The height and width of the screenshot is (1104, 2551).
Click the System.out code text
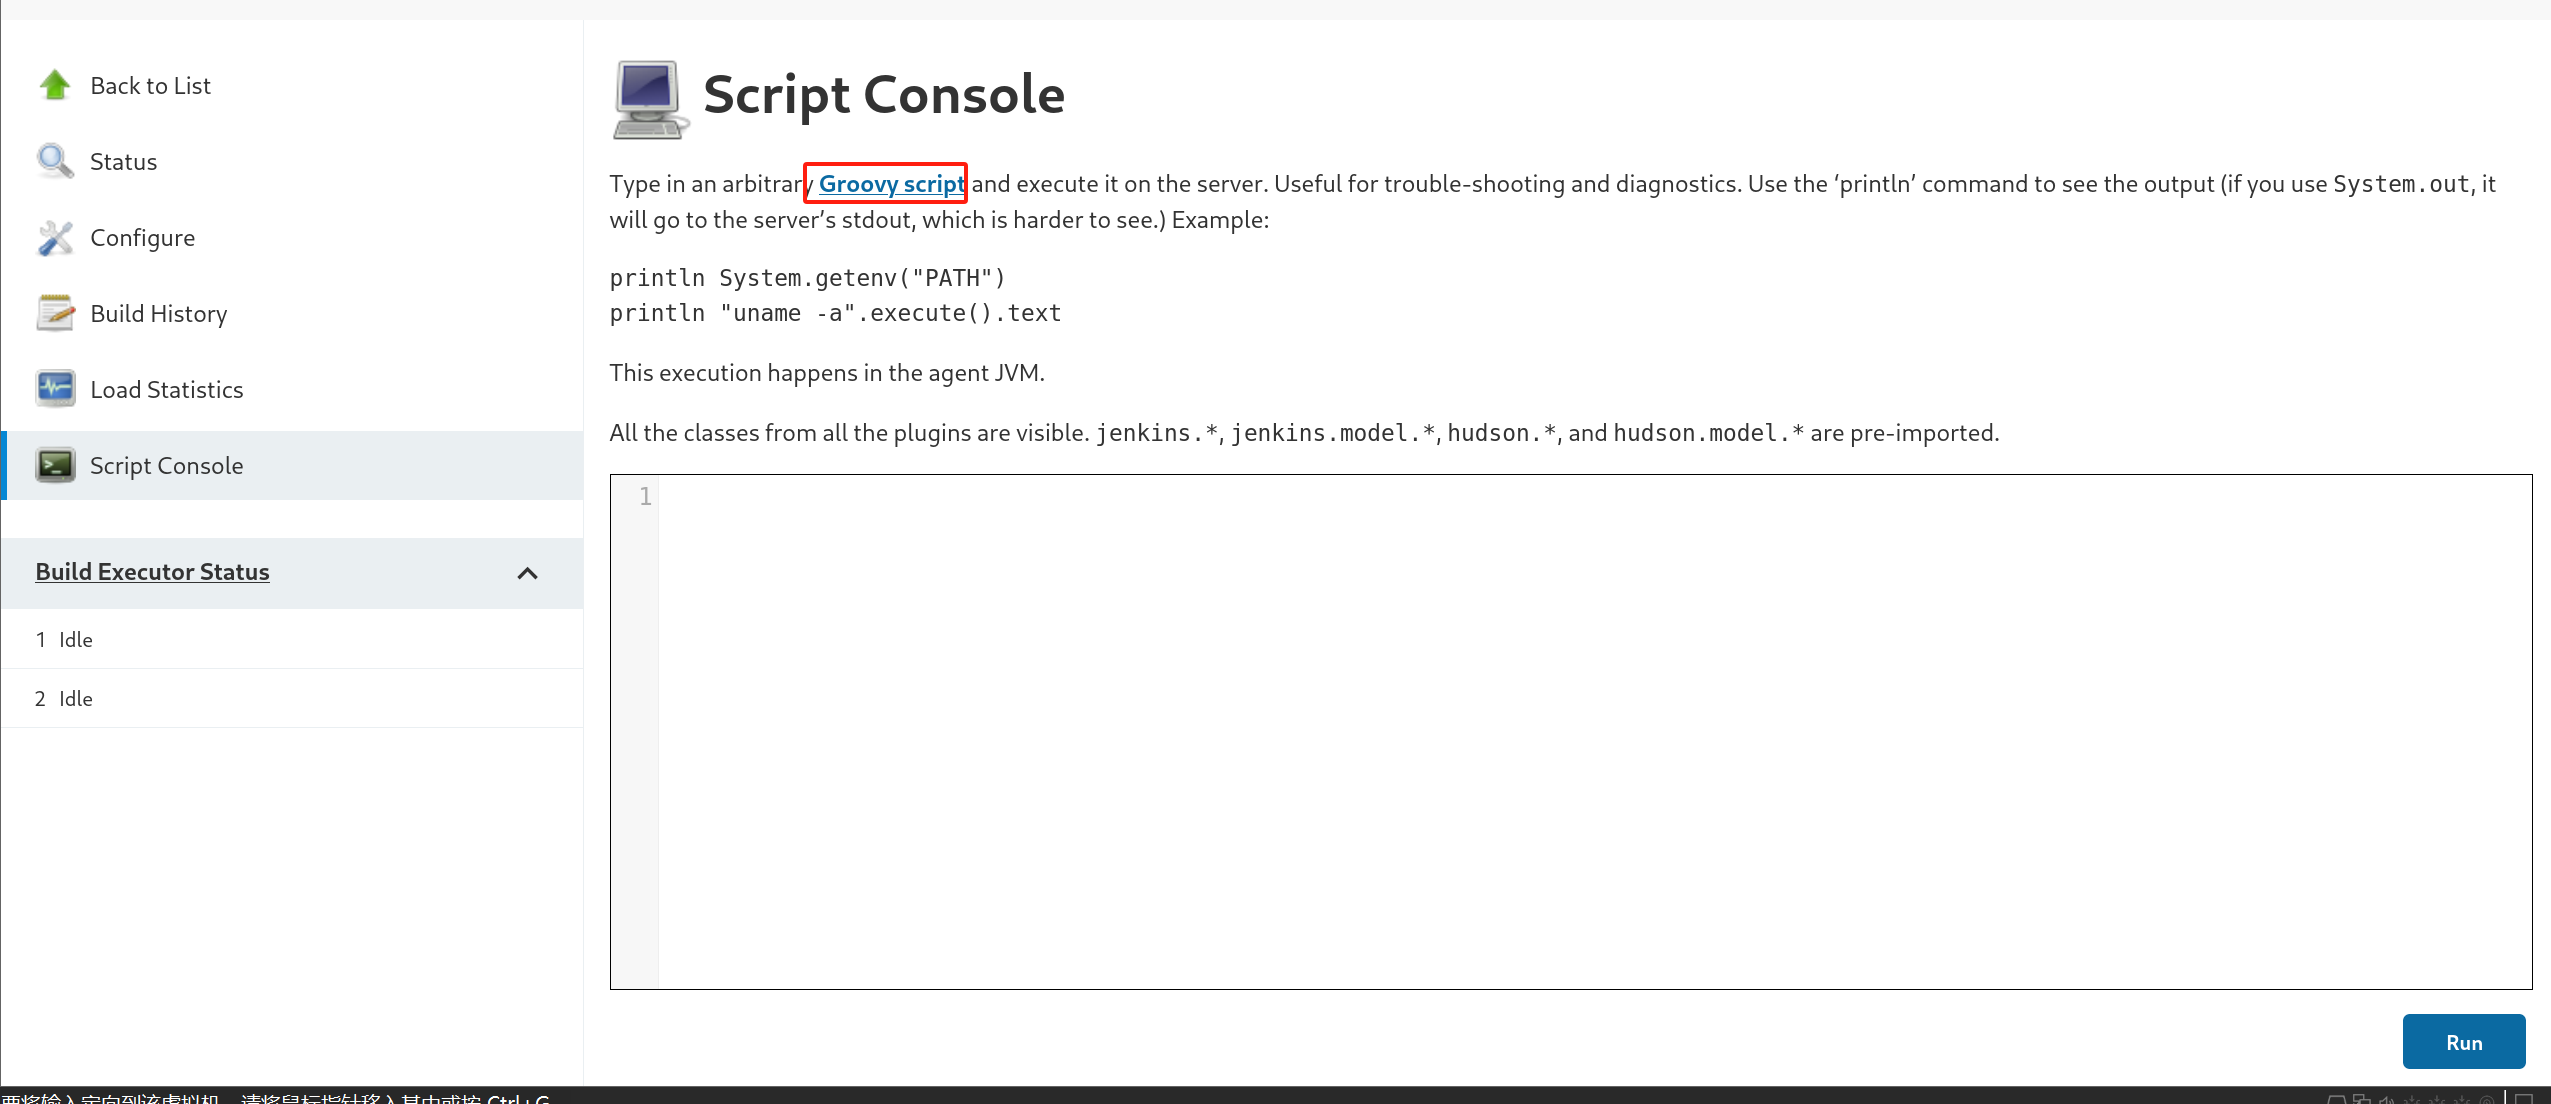pos(2401,184)
